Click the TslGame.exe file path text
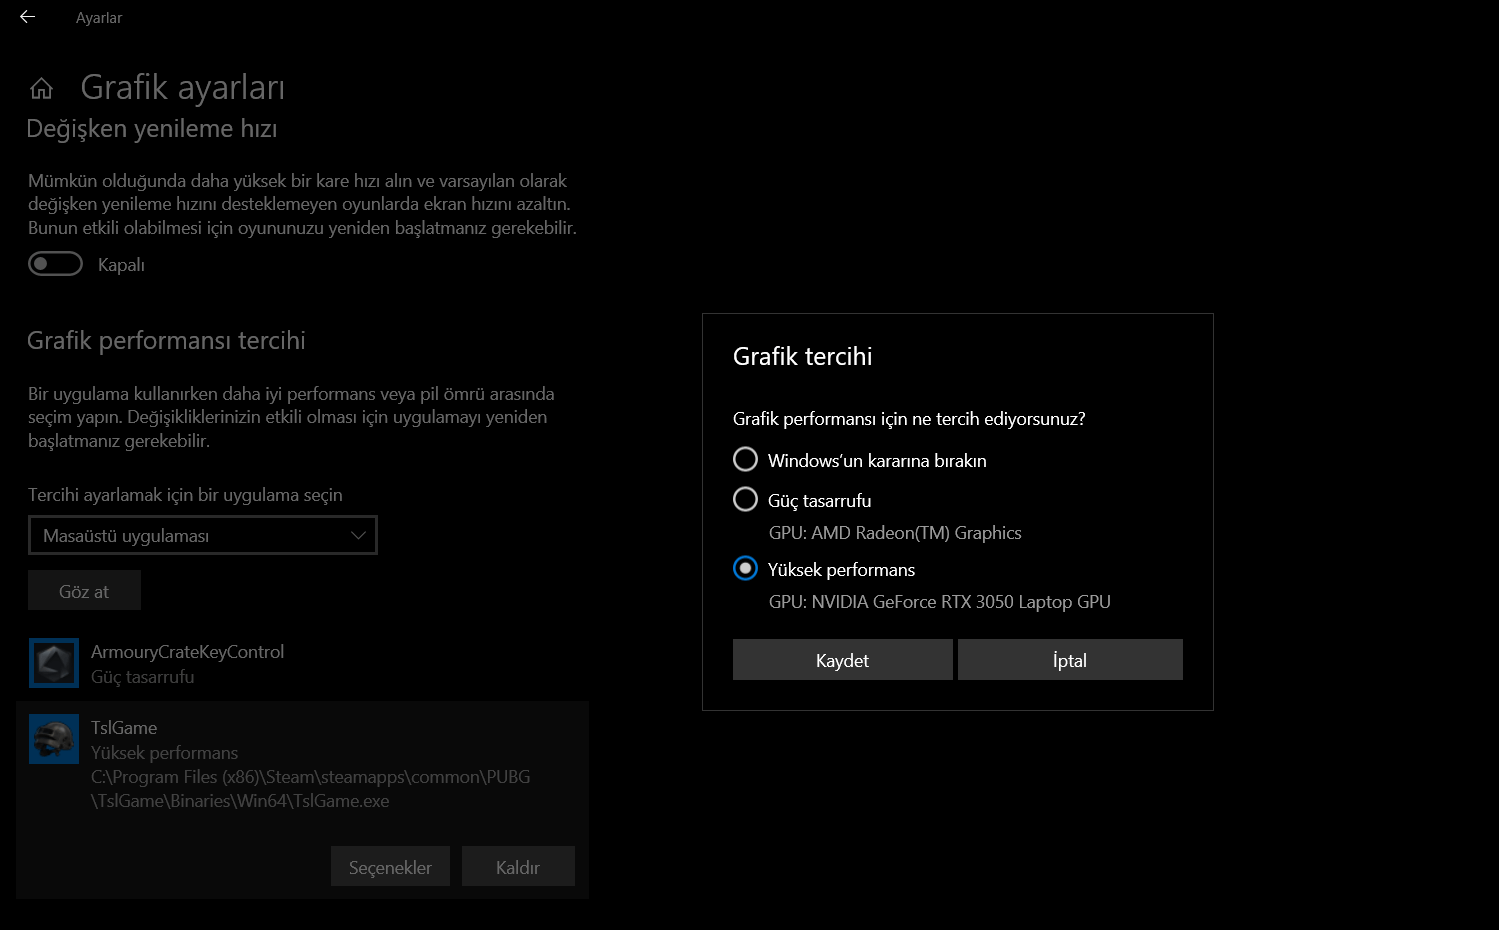The height and width of the screenshot is (930, 1499). point(311,789)
